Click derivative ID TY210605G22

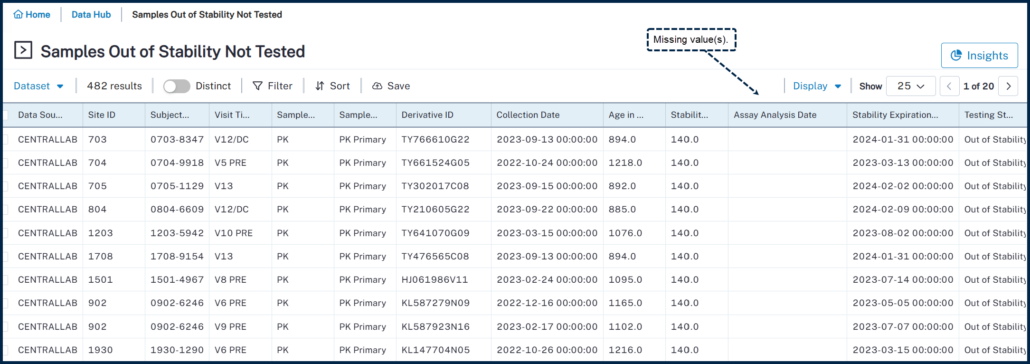tap(436, 209)
